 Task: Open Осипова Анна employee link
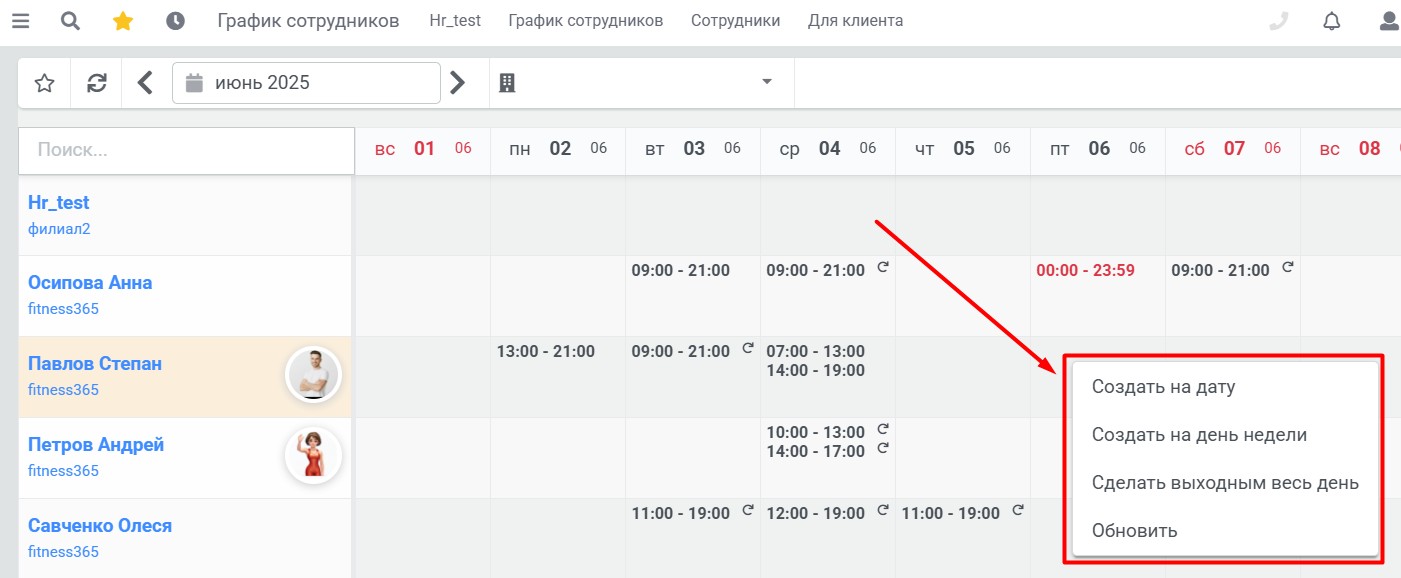point(90,283)
